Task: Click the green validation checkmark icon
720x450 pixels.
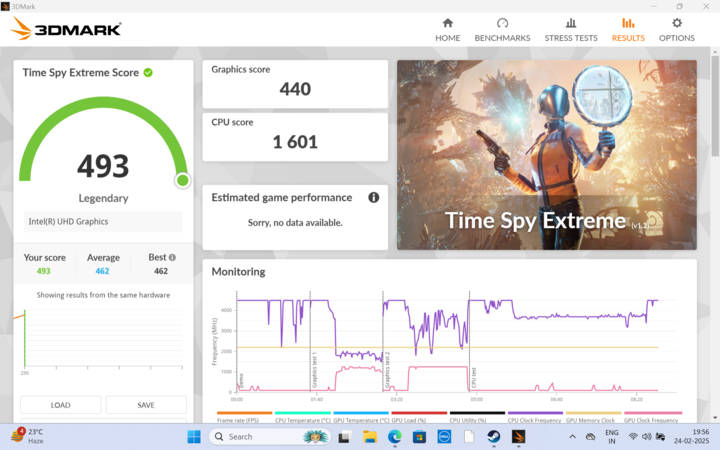Action: point(148,73)
